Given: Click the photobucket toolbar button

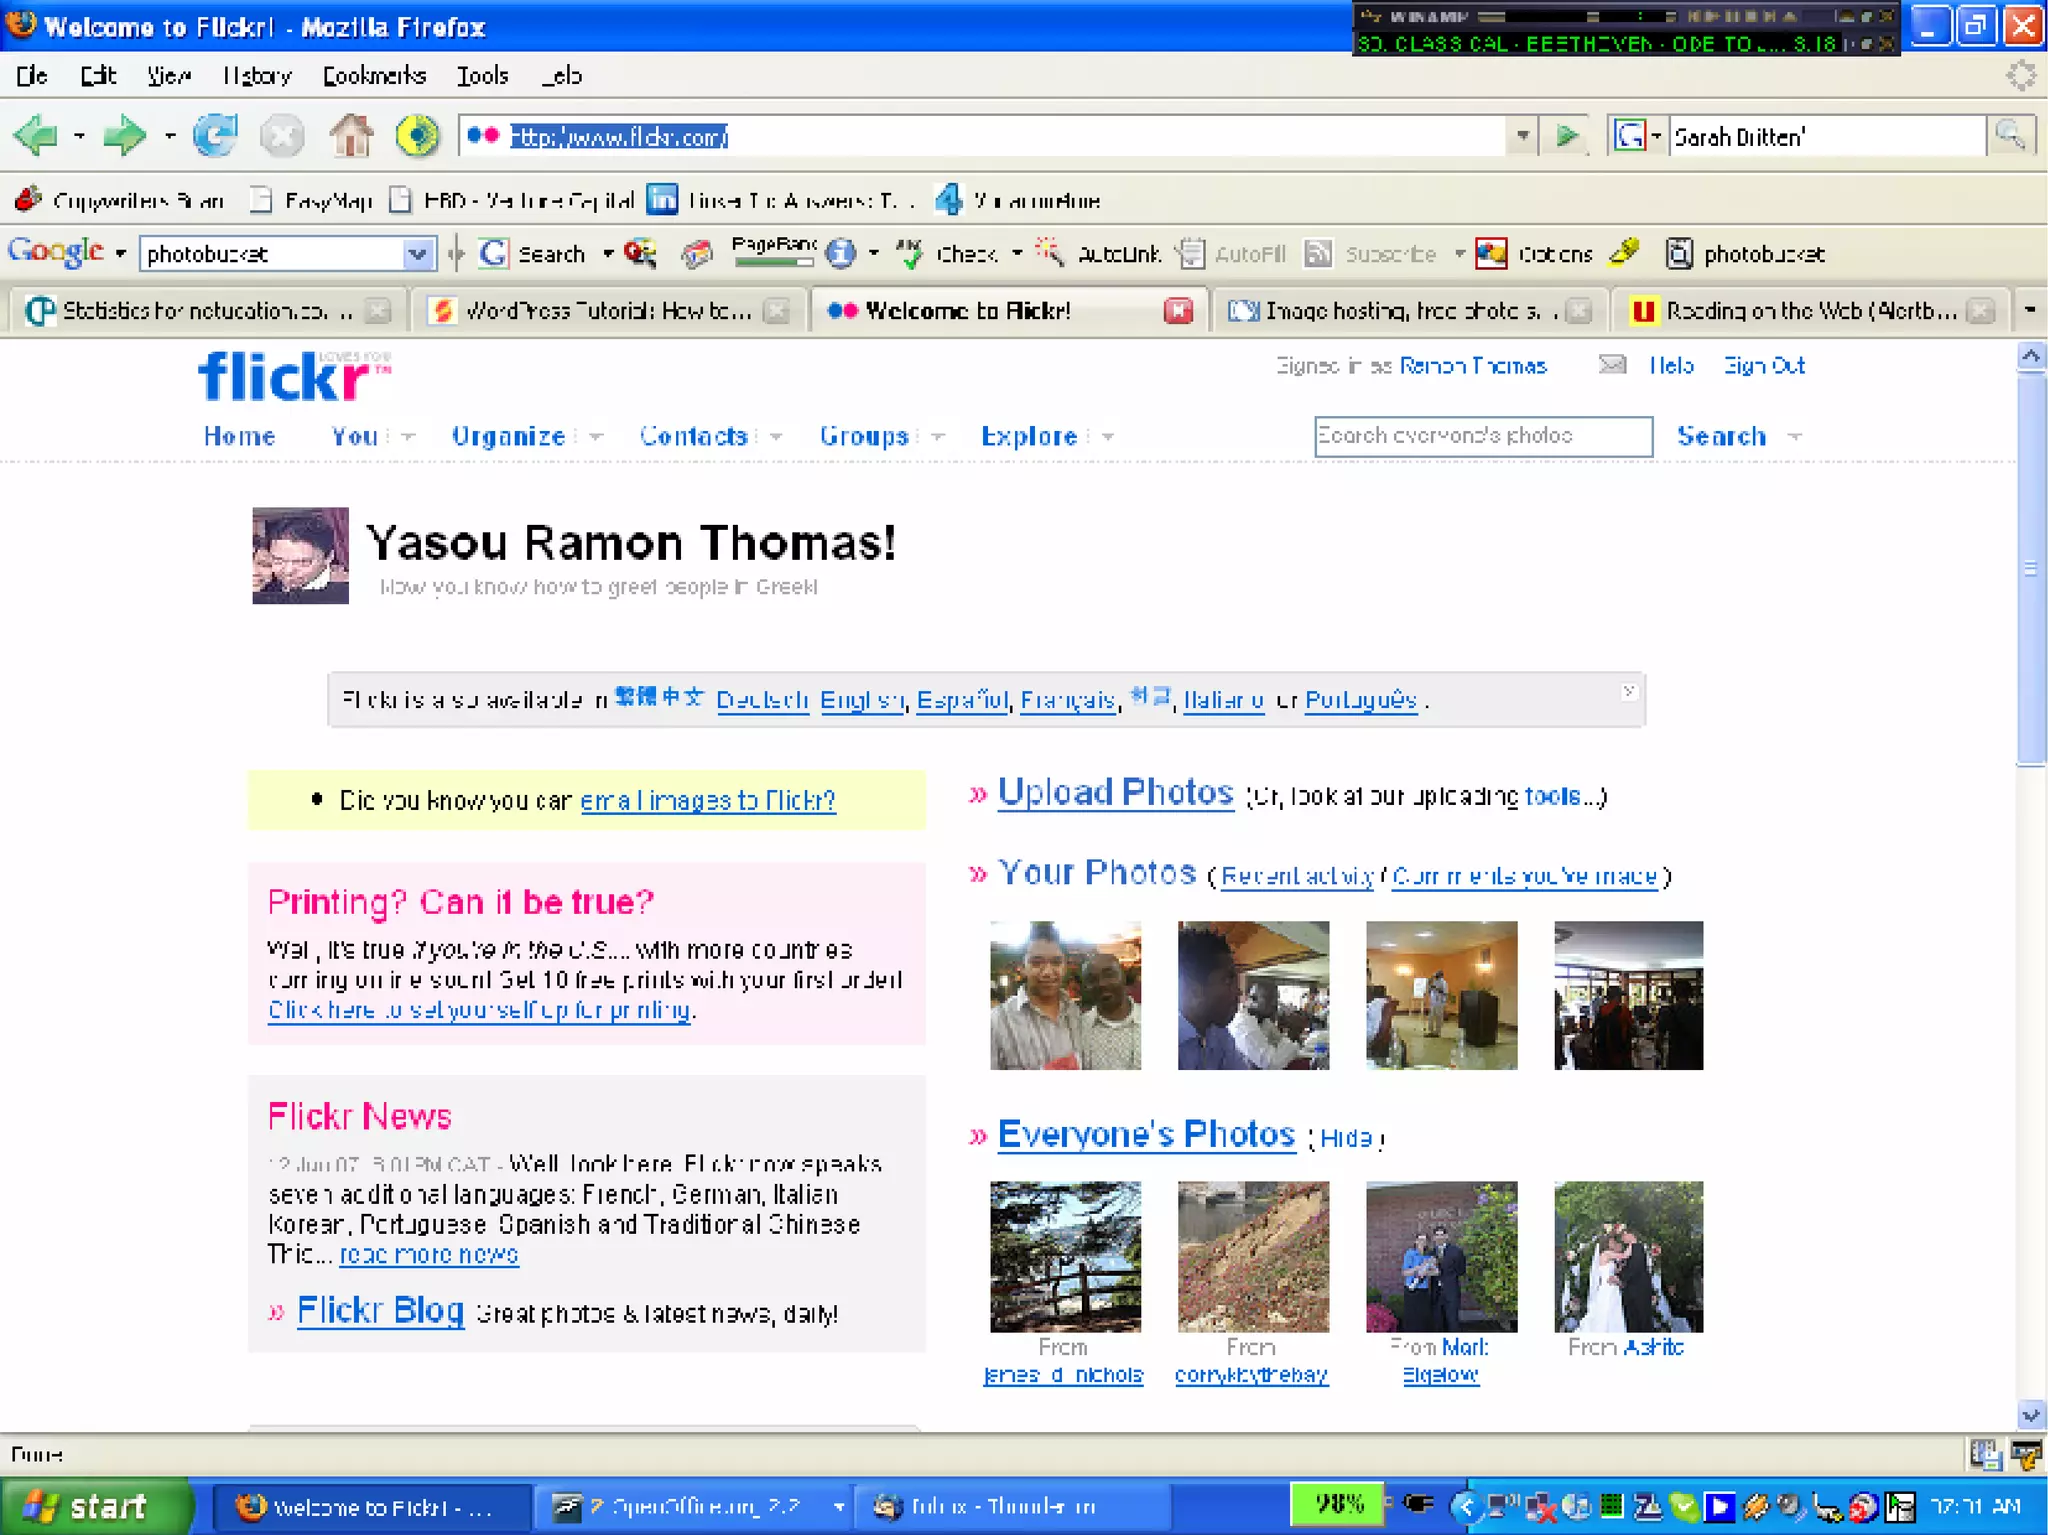Looking at the screenshot, I should (x=1746, y=254).
